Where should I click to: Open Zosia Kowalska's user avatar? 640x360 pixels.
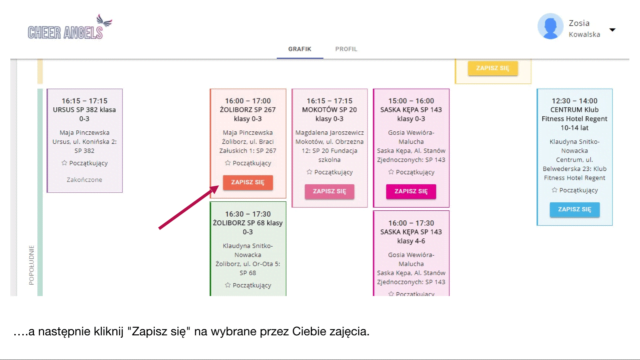point(550,27)
